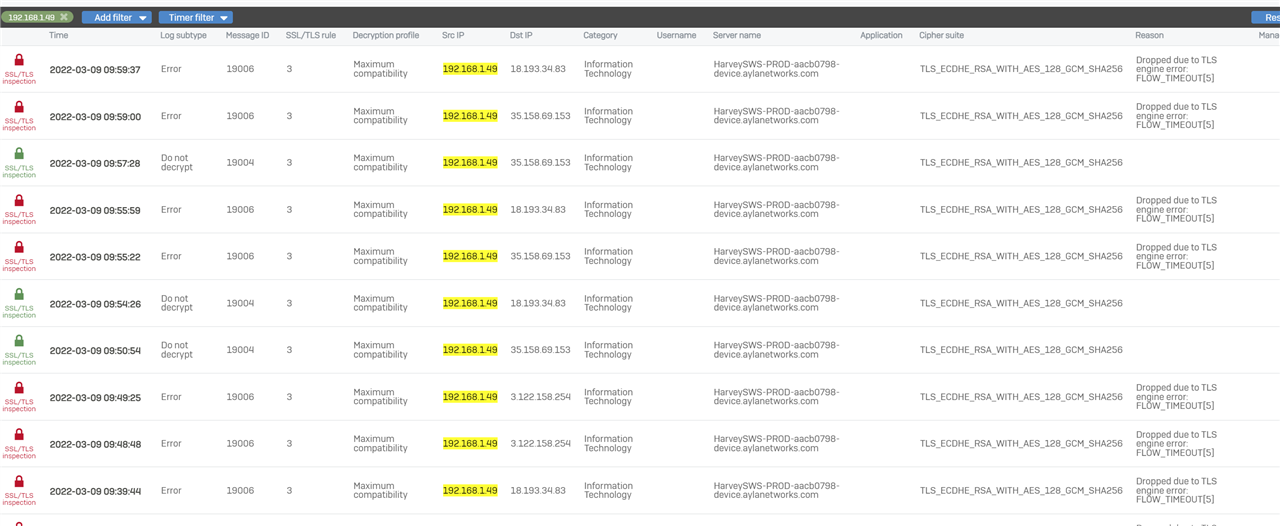
Task: Click the red lock icon for 09:55:22 entry
Action: (x=19, y=247)
